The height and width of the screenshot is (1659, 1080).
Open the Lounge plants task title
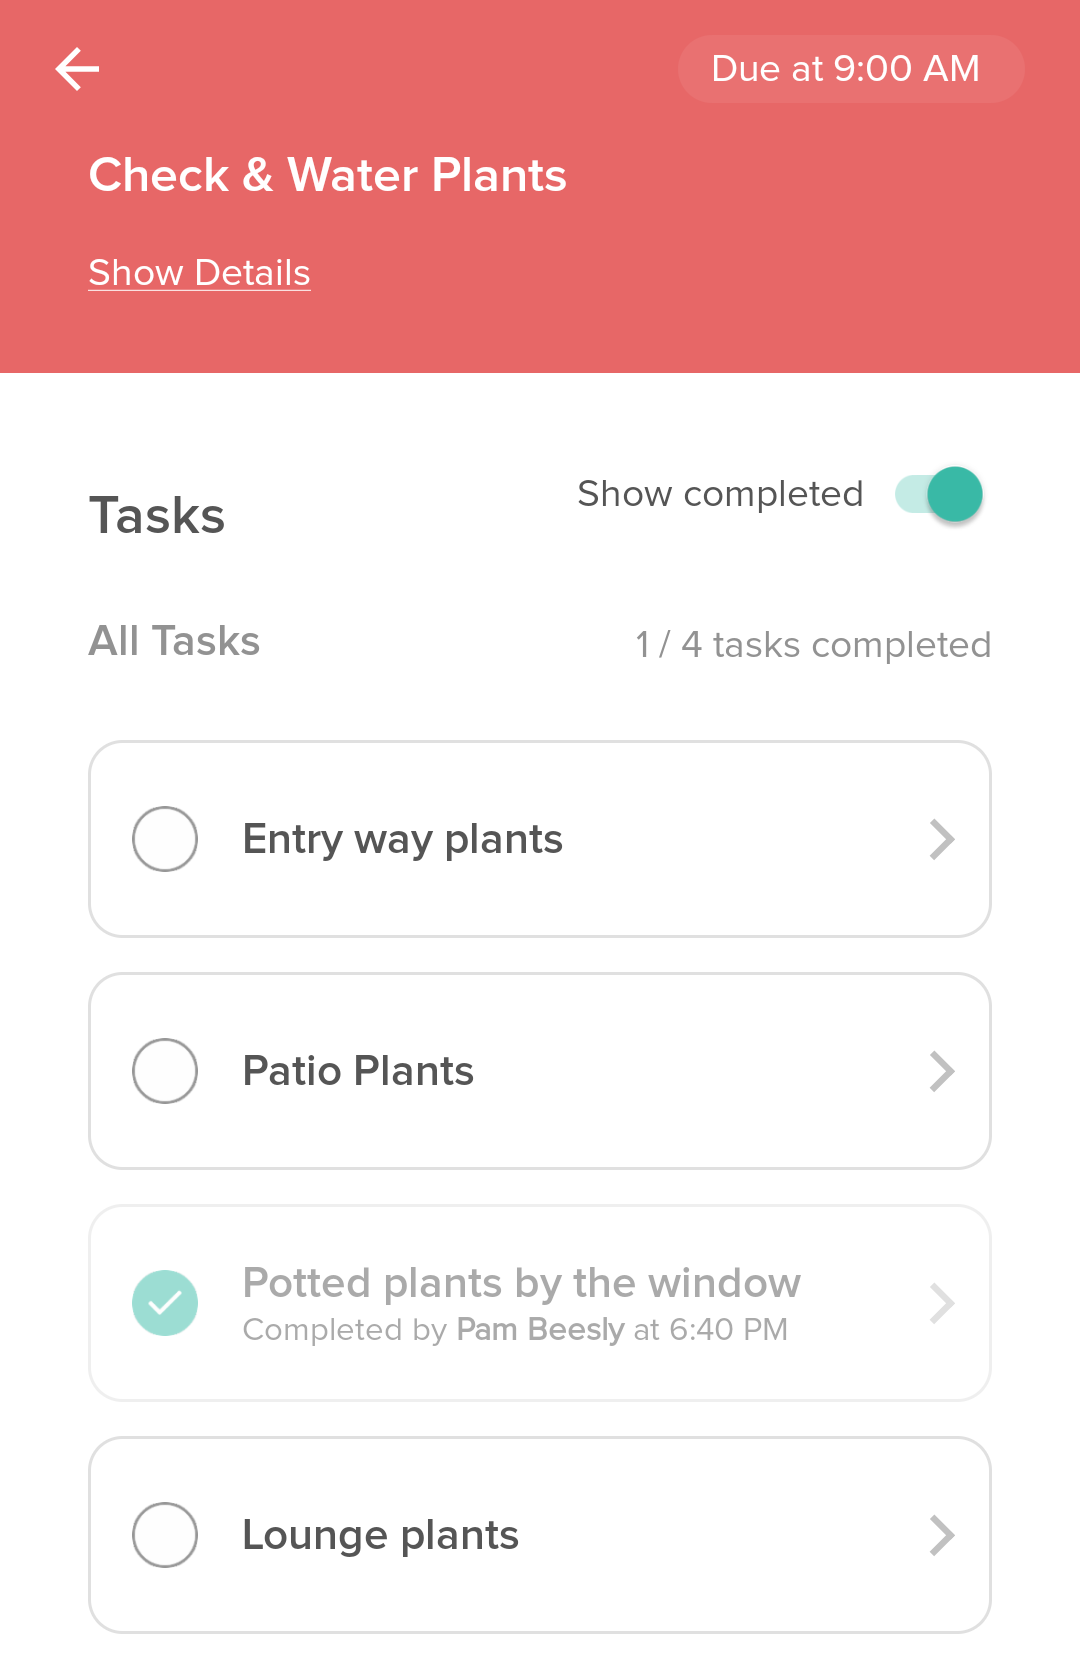380,1535
